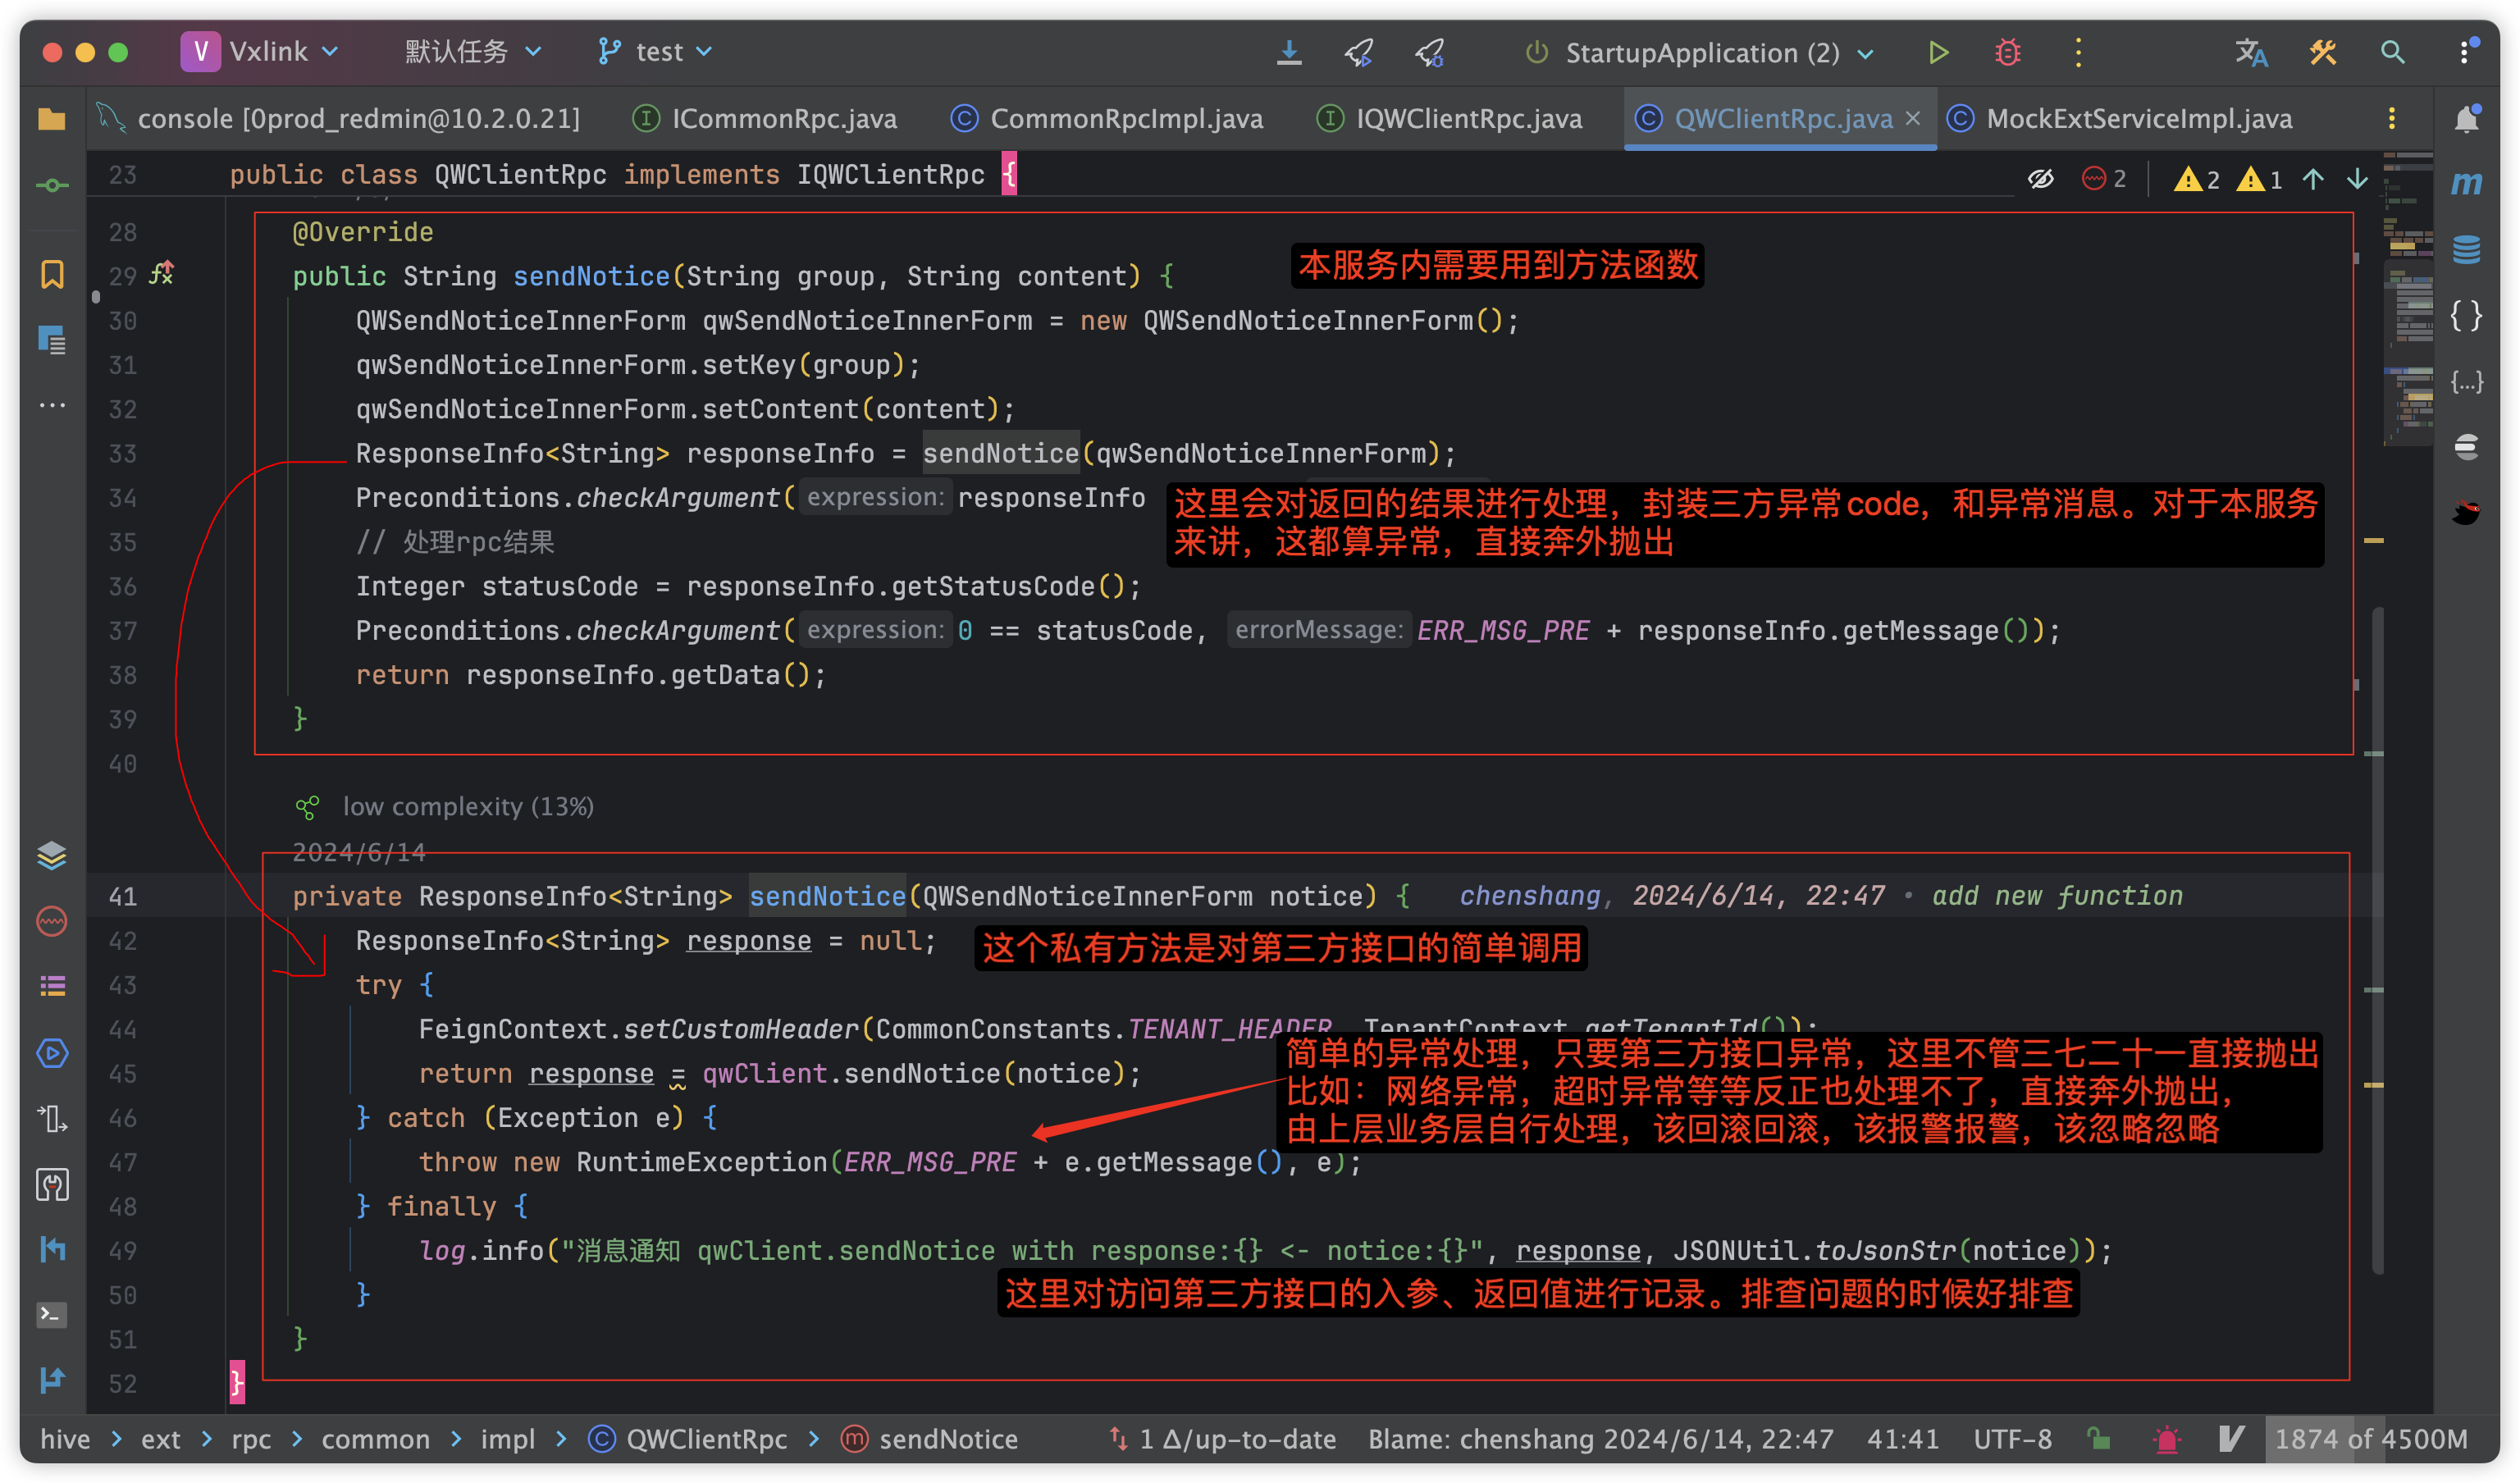This screenshot has width=2520, height=1483.
Task: Run StartupApplication with the green play icon
Action: click(1937, 52)
